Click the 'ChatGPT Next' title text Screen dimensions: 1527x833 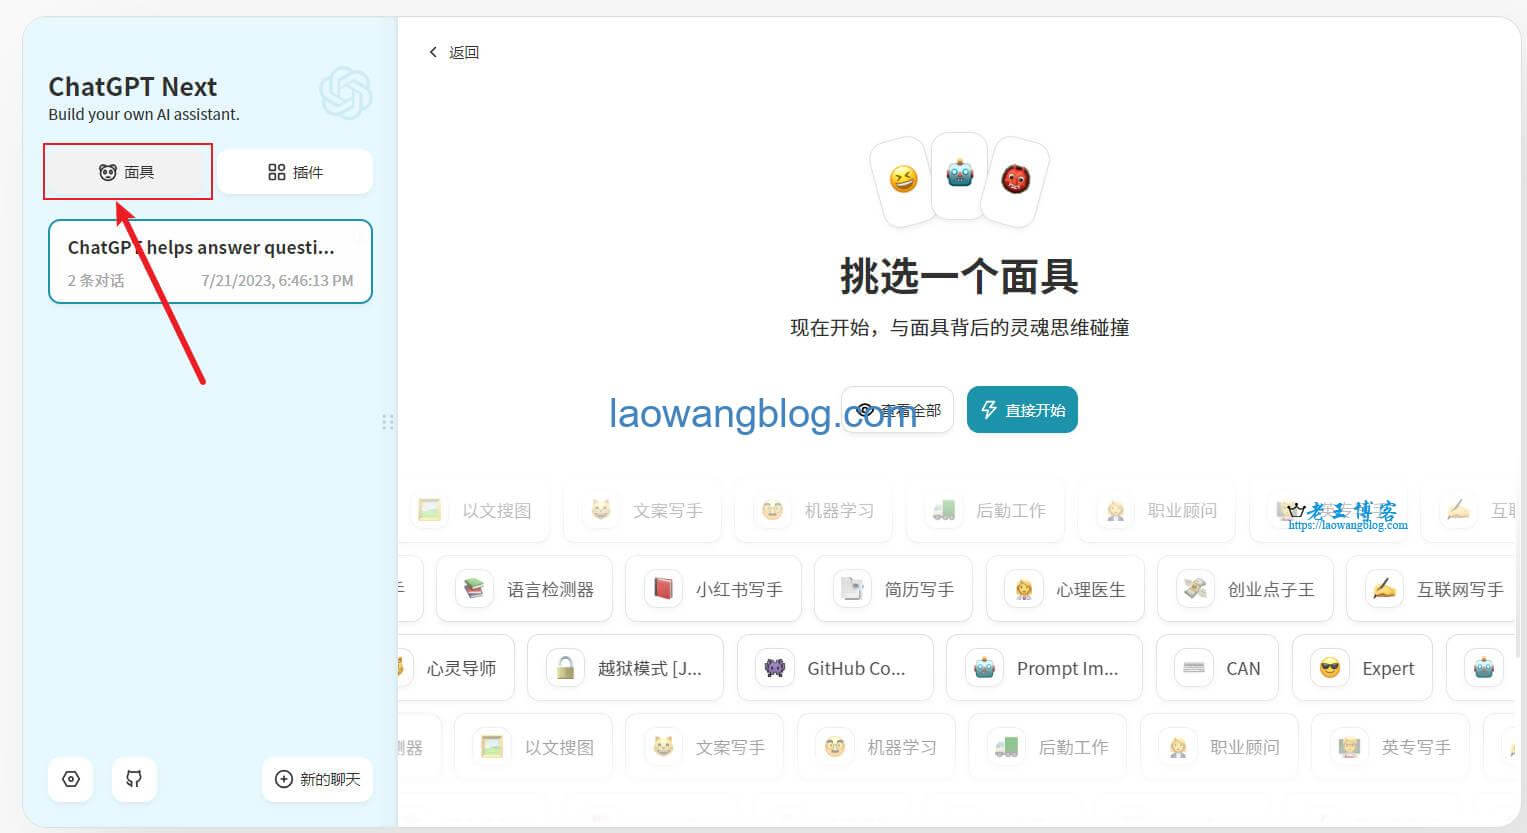(132, 86)
